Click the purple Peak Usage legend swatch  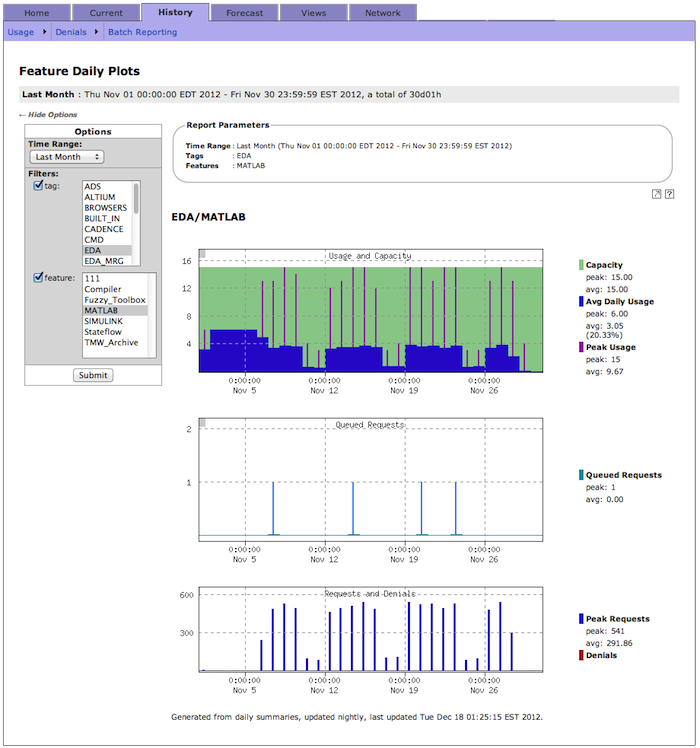(582, 347)
